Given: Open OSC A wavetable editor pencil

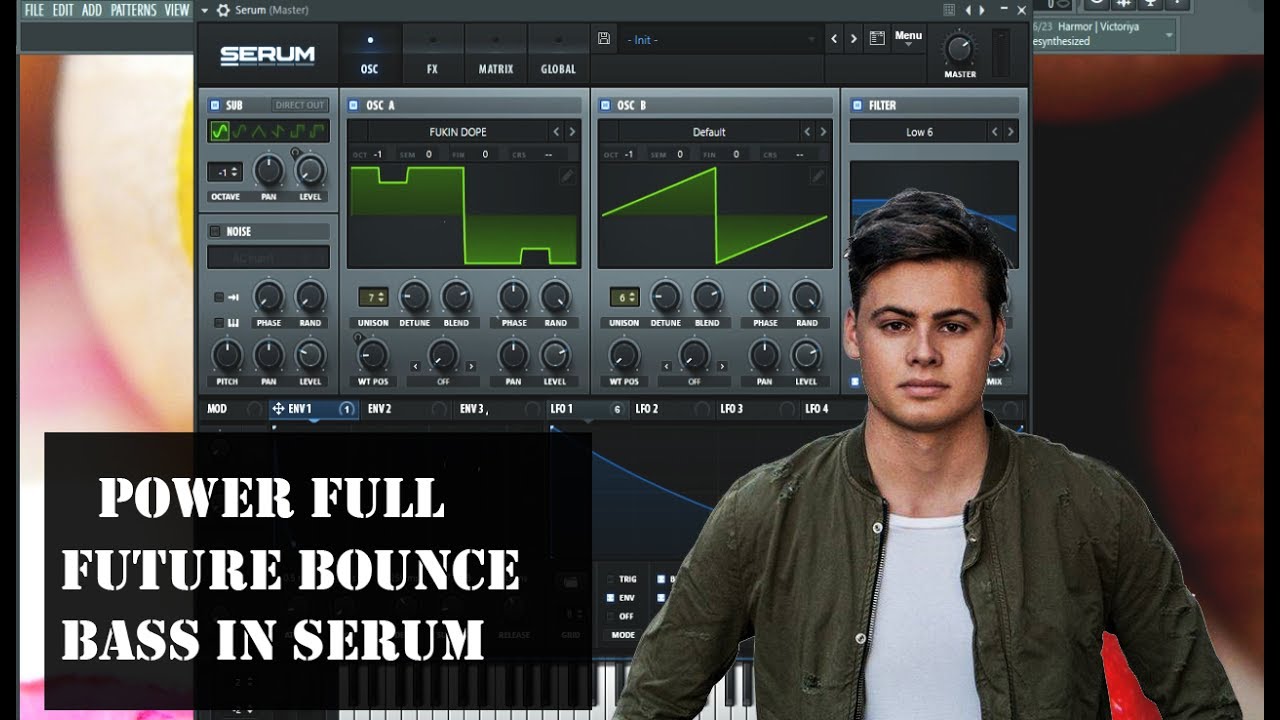Looking at the screenshot, I should 567,176.
